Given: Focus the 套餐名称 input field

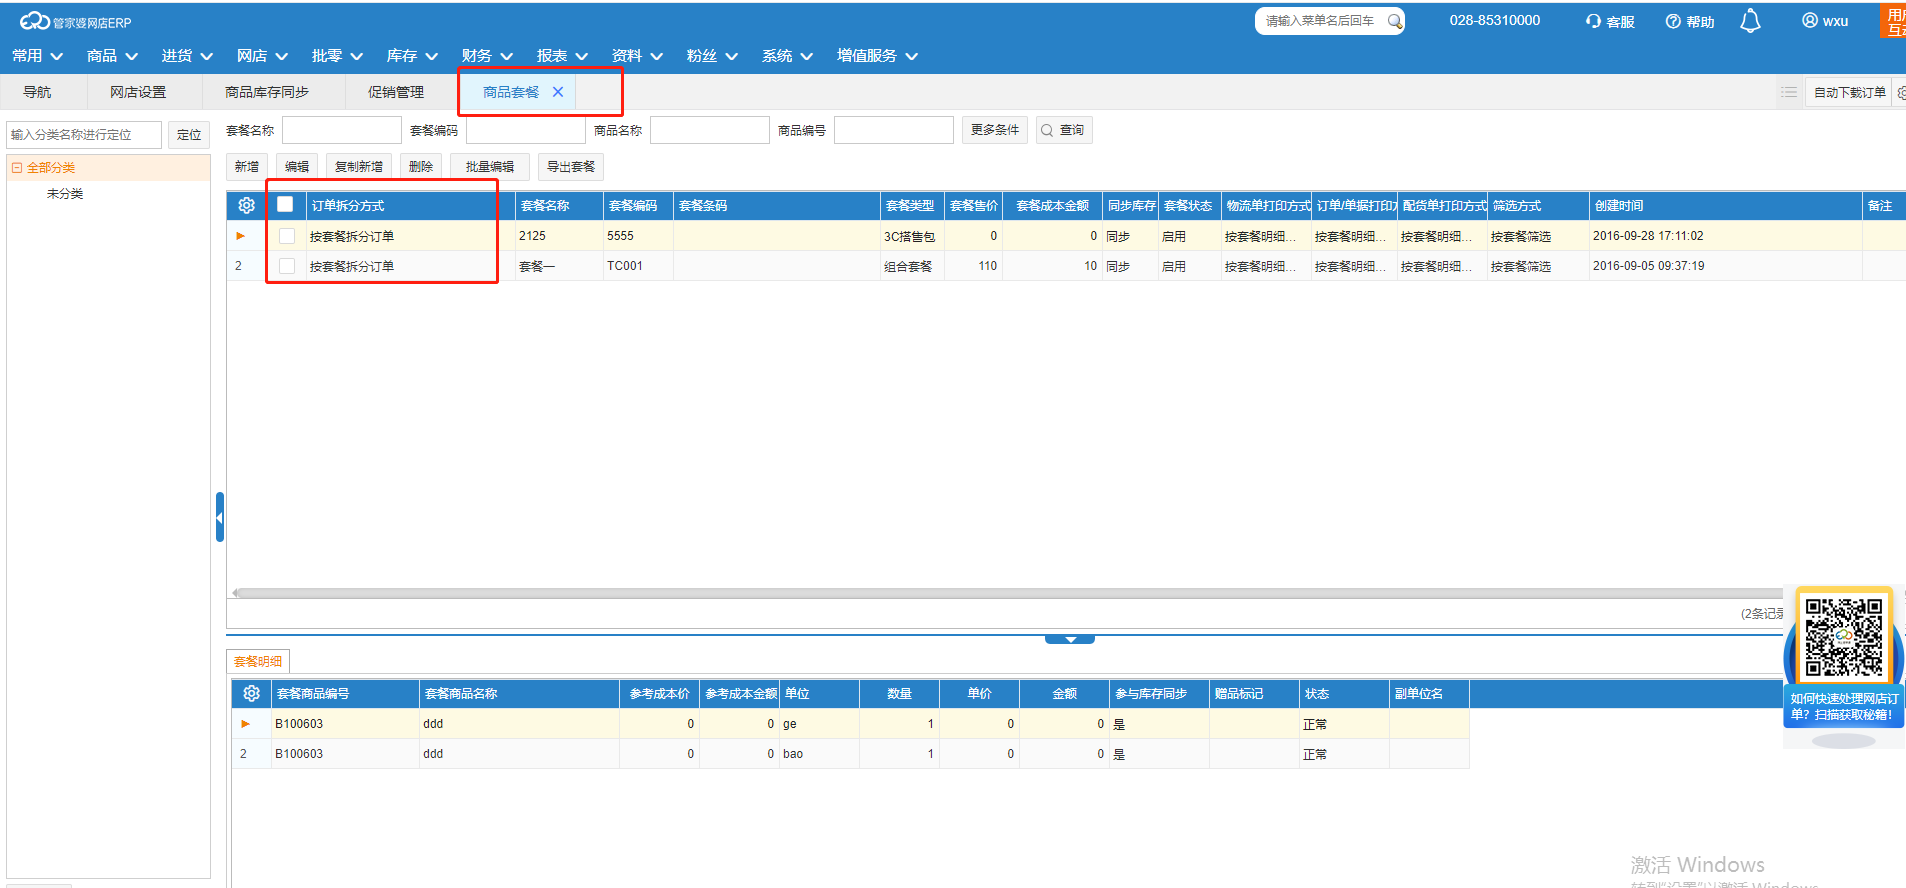Looking at the screenshot, I should click(x=342, y=130).
